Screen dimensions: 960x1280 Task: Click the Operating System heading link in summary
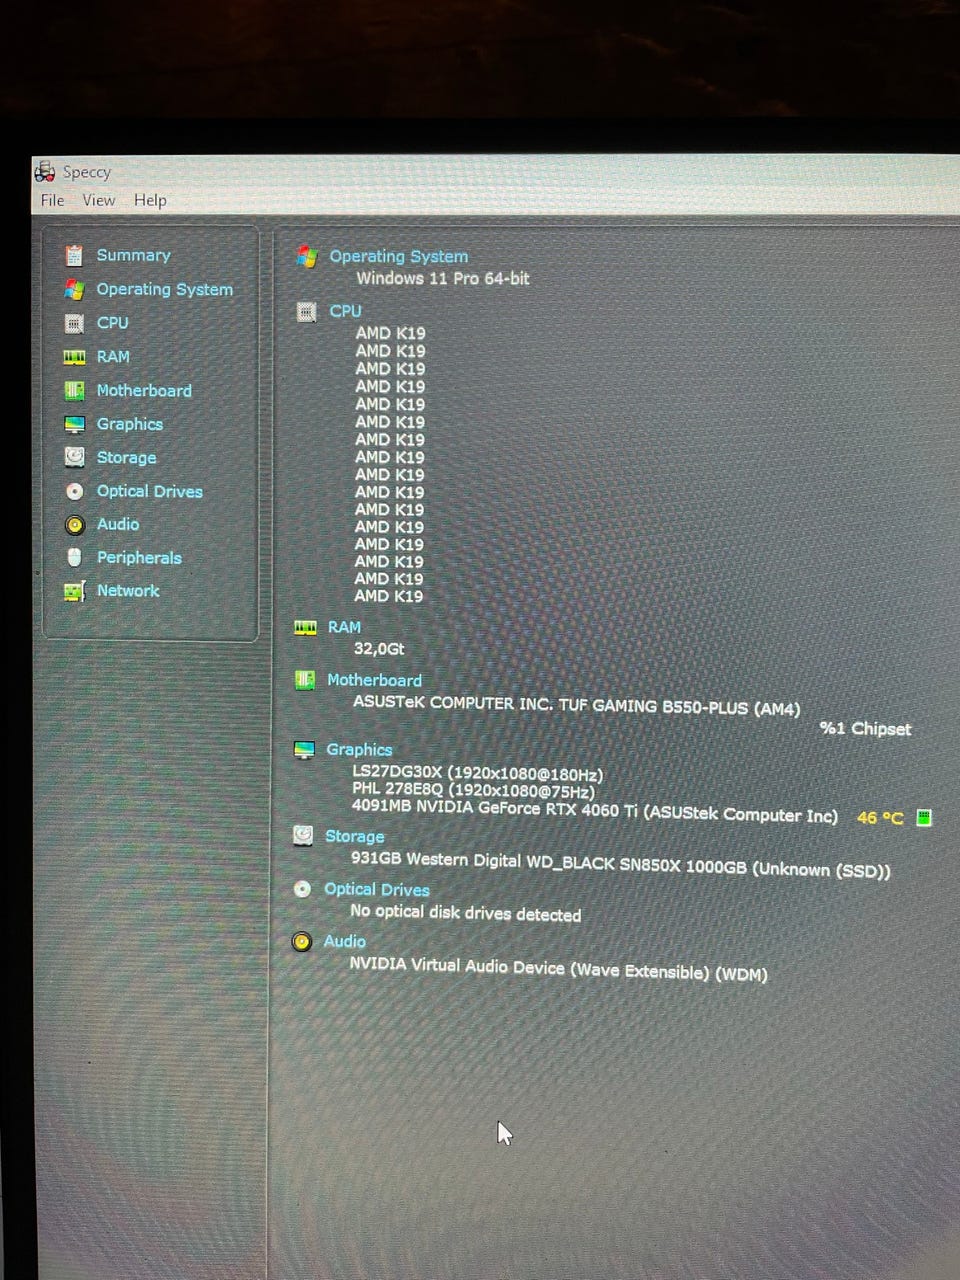tap(398, 257)
